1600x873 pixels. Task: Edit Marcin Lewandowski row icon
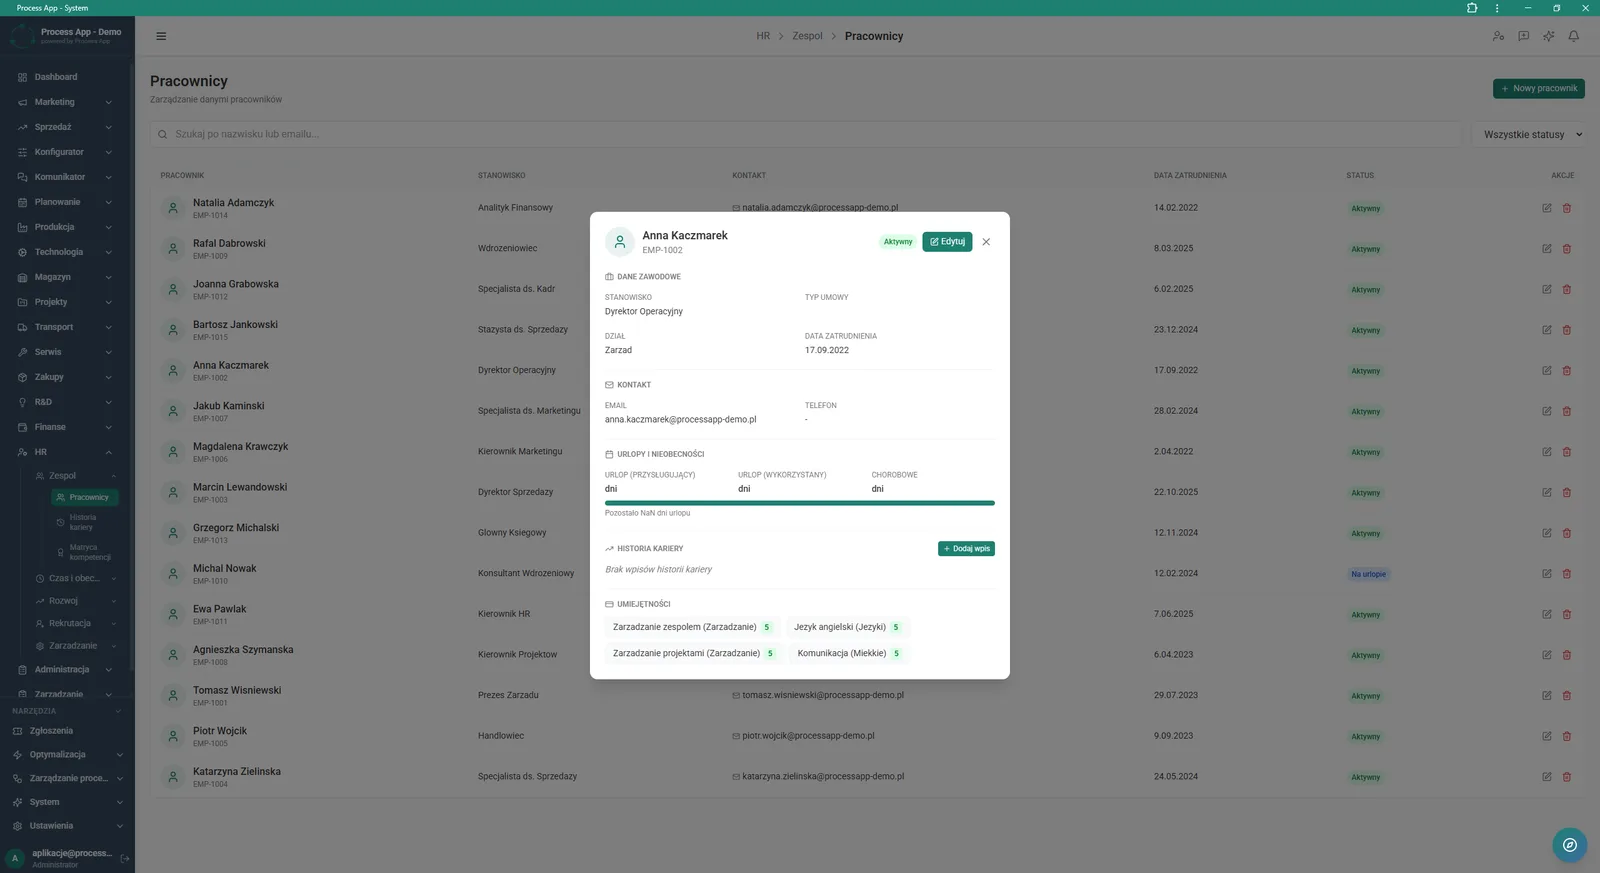pos(1547,492)
